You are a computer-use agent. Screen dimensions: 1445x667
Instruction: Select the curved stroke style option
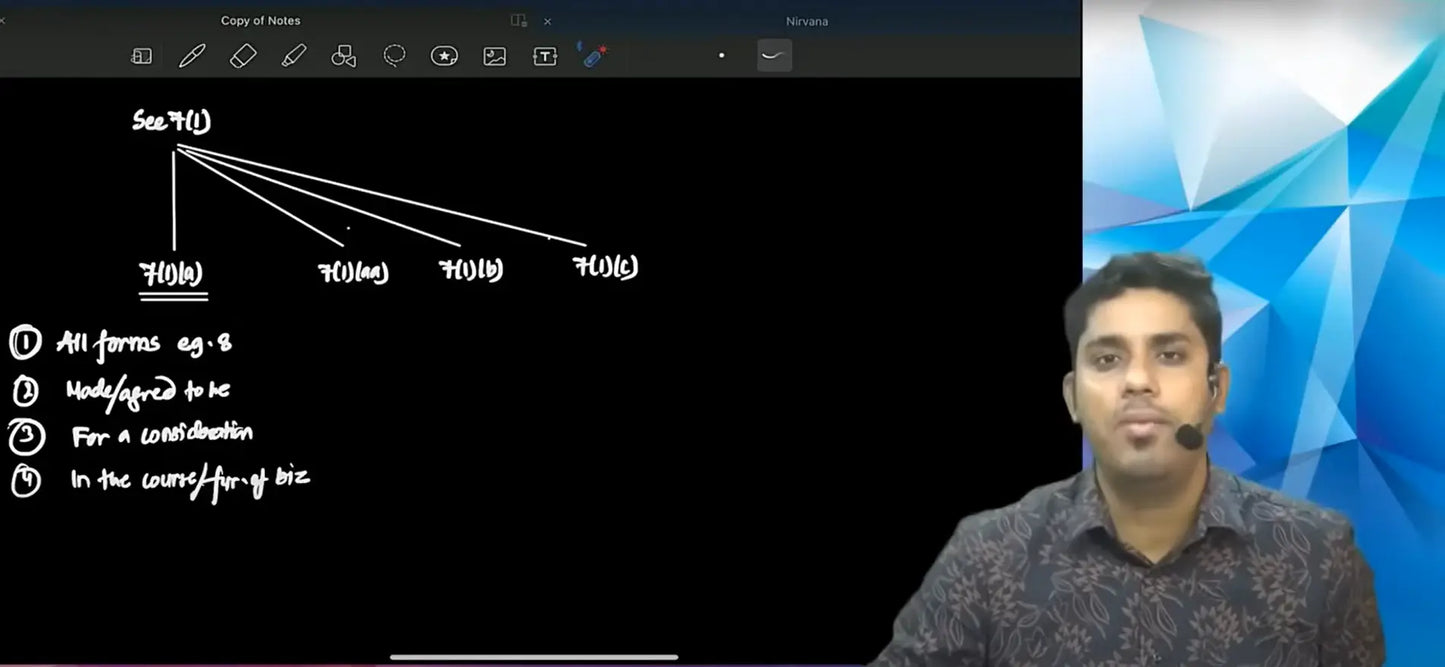774,56
